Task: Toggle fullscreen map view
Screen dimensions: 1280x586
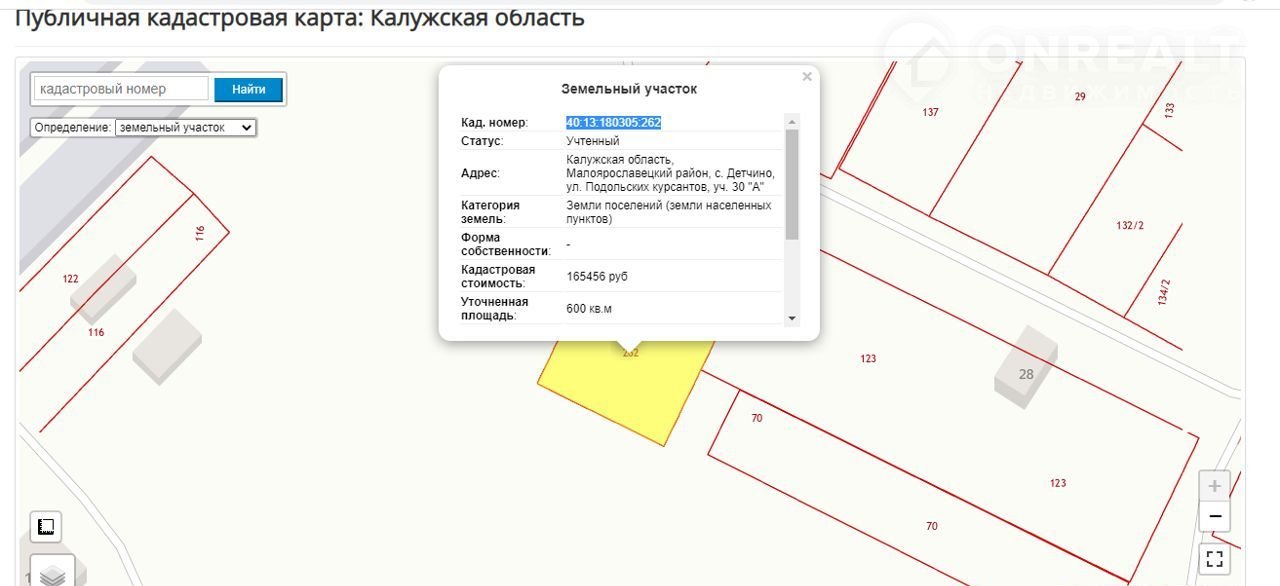Action: pos(1214,559)
